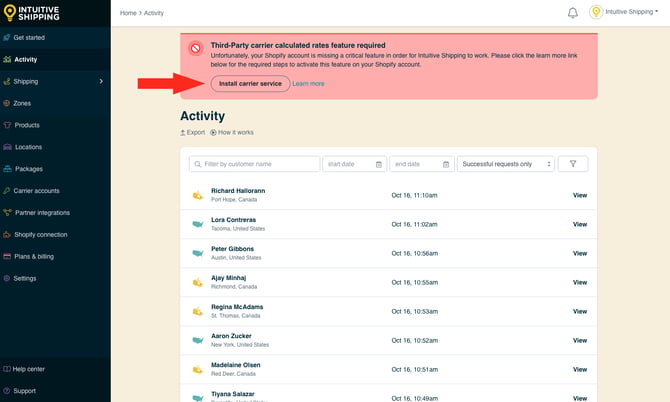
Task: Click the Zones globe icon
Action: point(6,103)
